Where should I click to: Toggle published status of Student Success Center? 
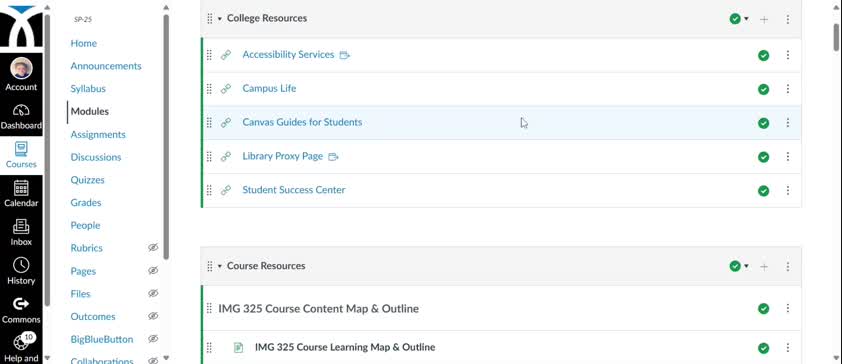(x=763, y=191)
